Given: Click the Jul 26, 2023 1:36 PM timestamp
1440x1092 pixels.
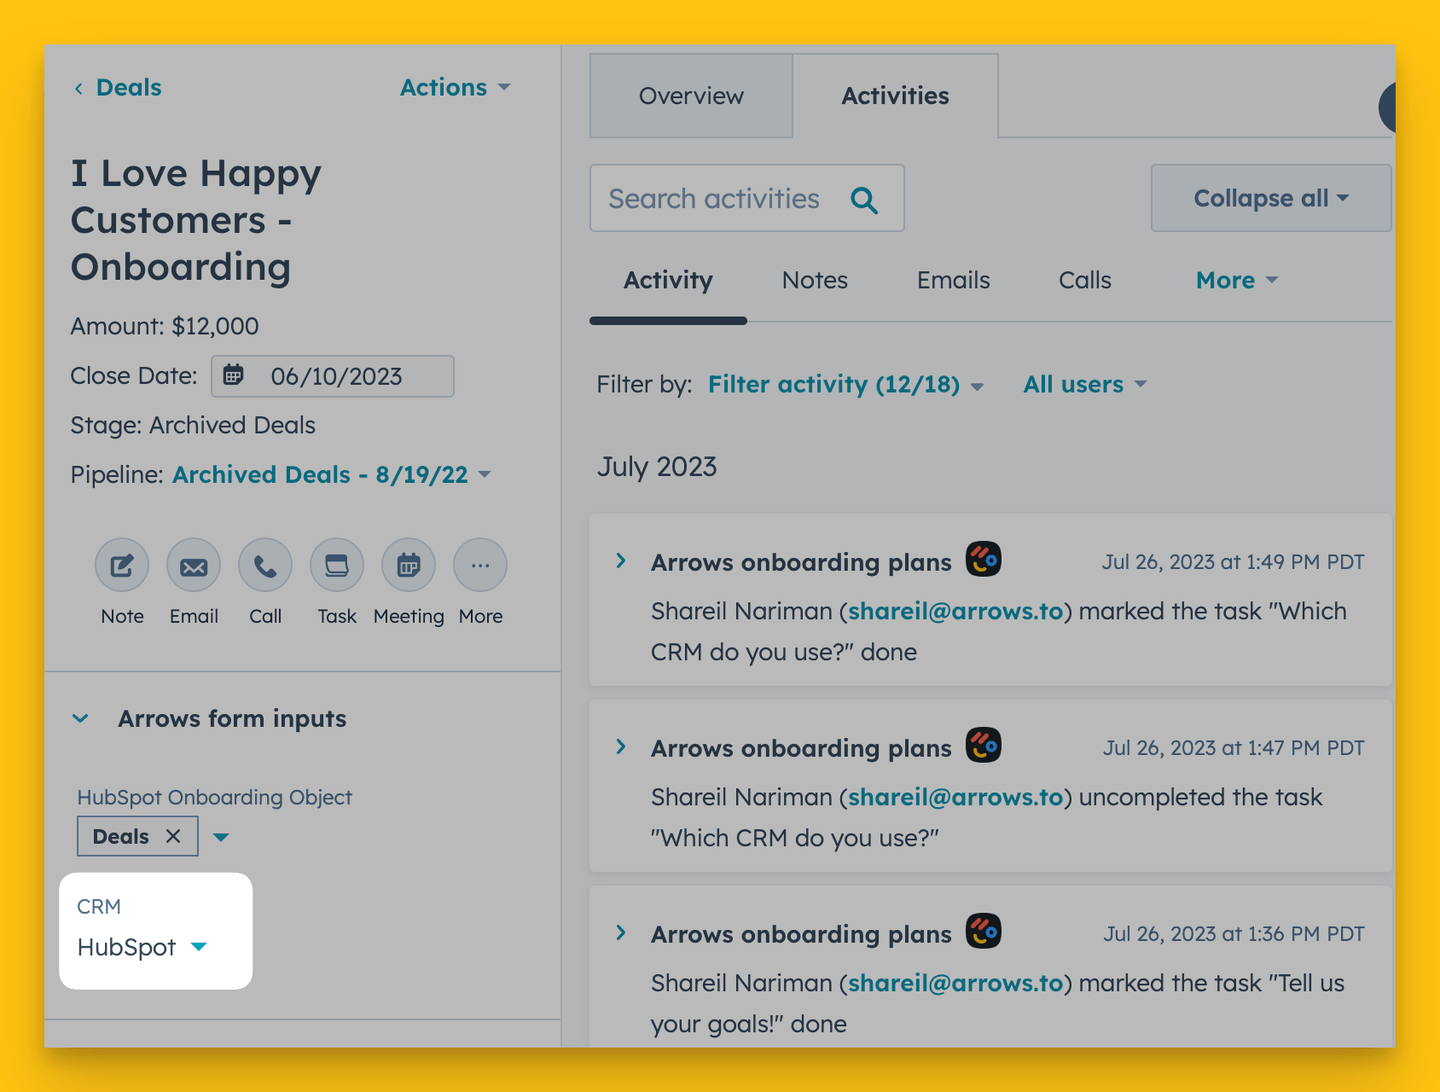Looking at the screenshot, I should 1233,934.
